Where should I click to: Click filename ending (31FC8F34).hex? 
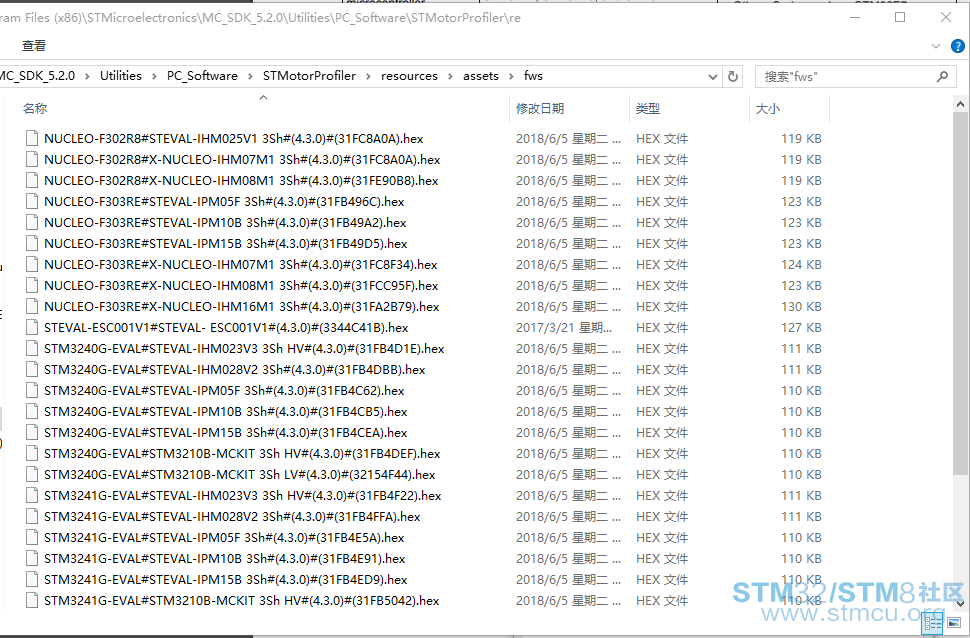(241, 264)
